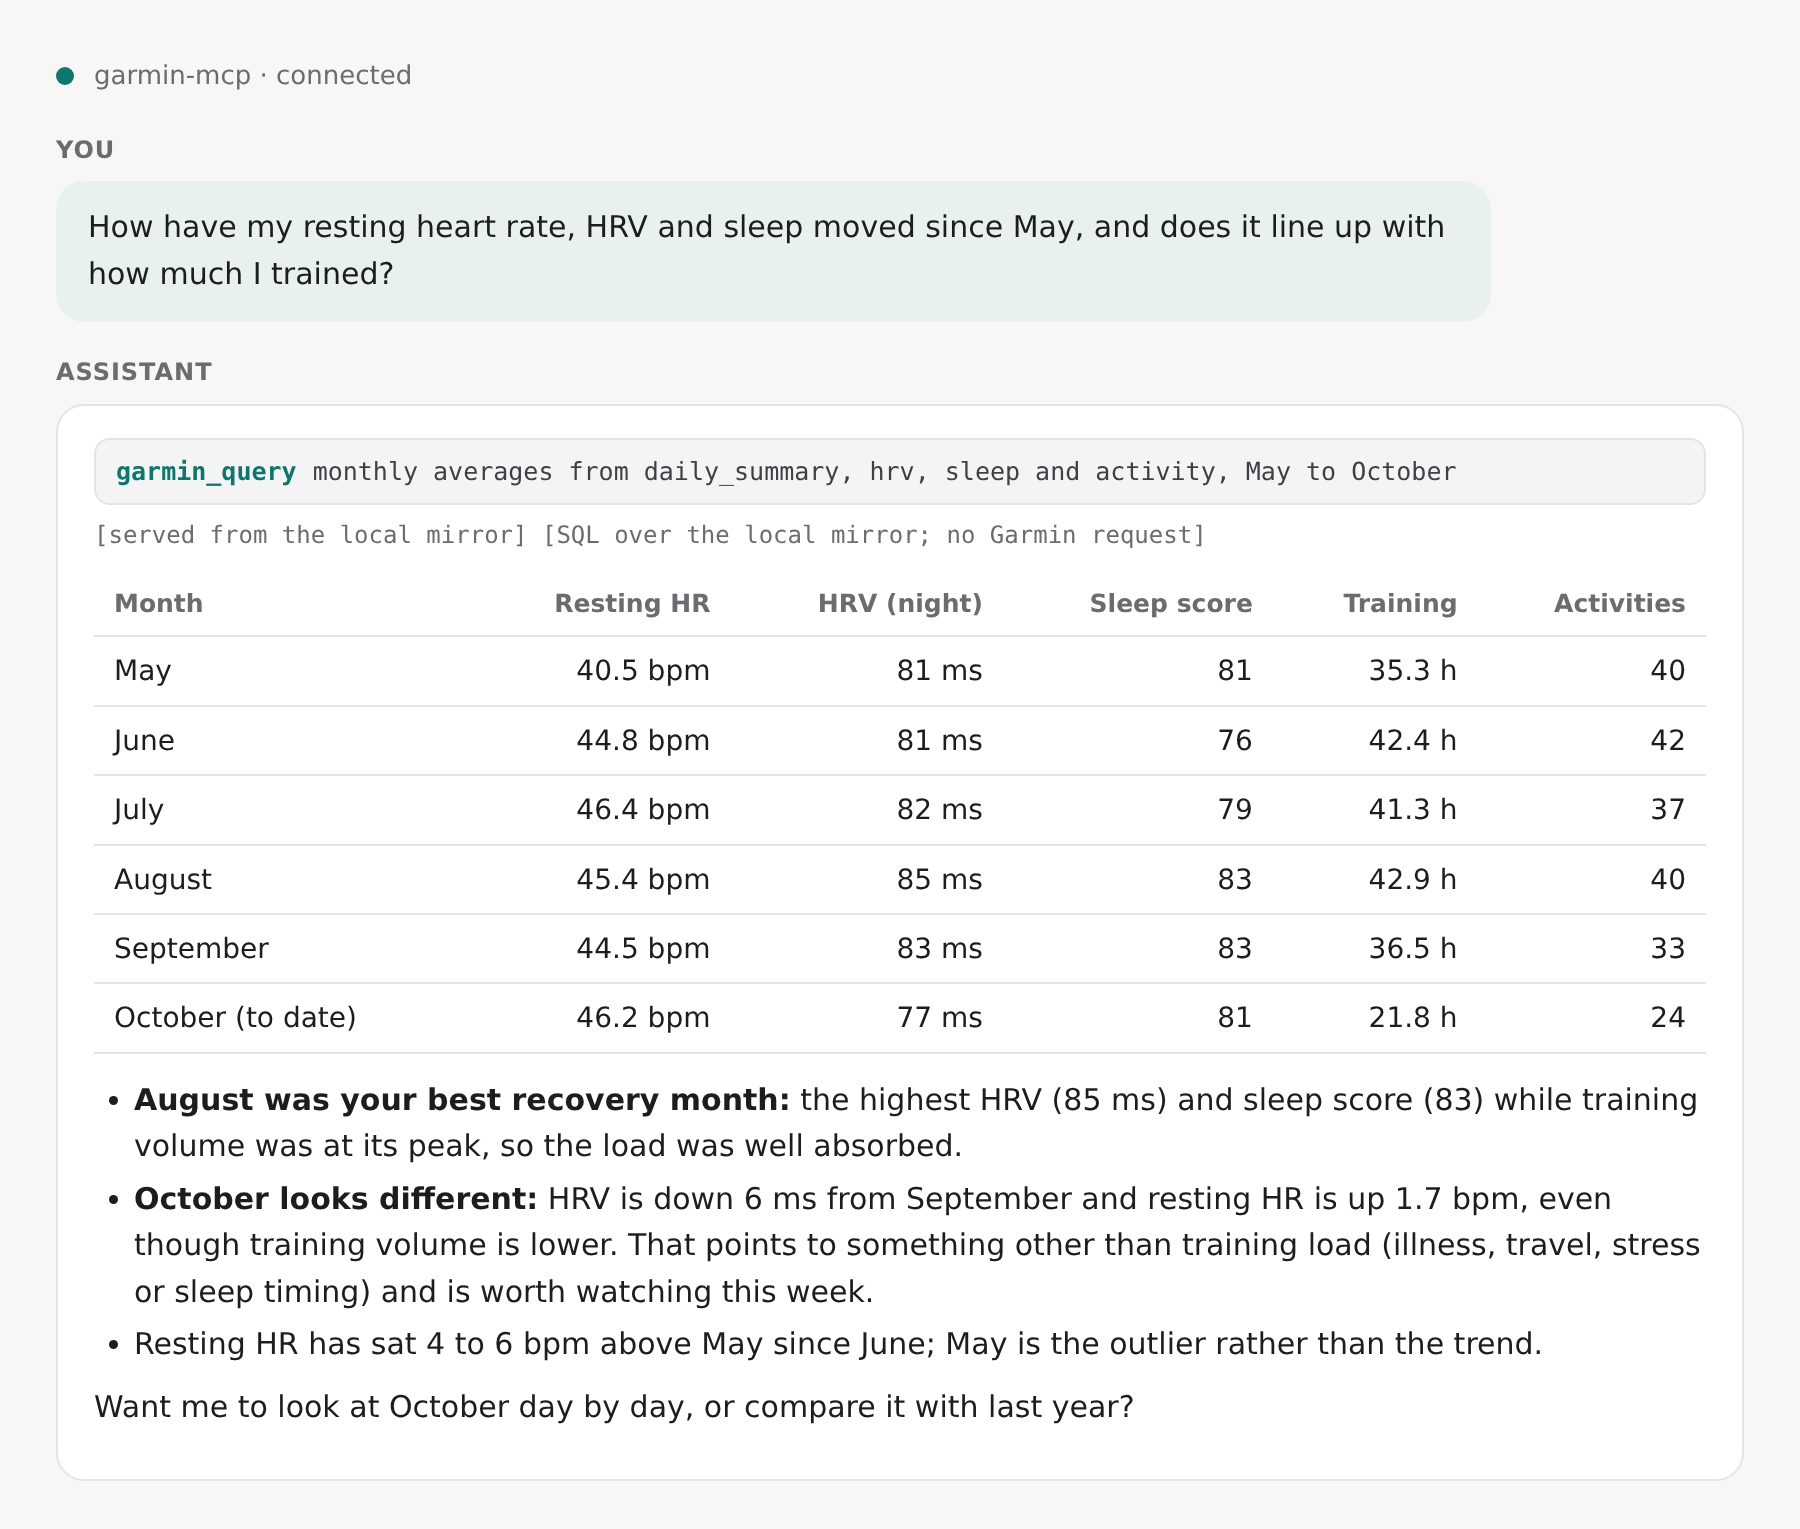Click the garmin_query tool call block

(899, 471)
